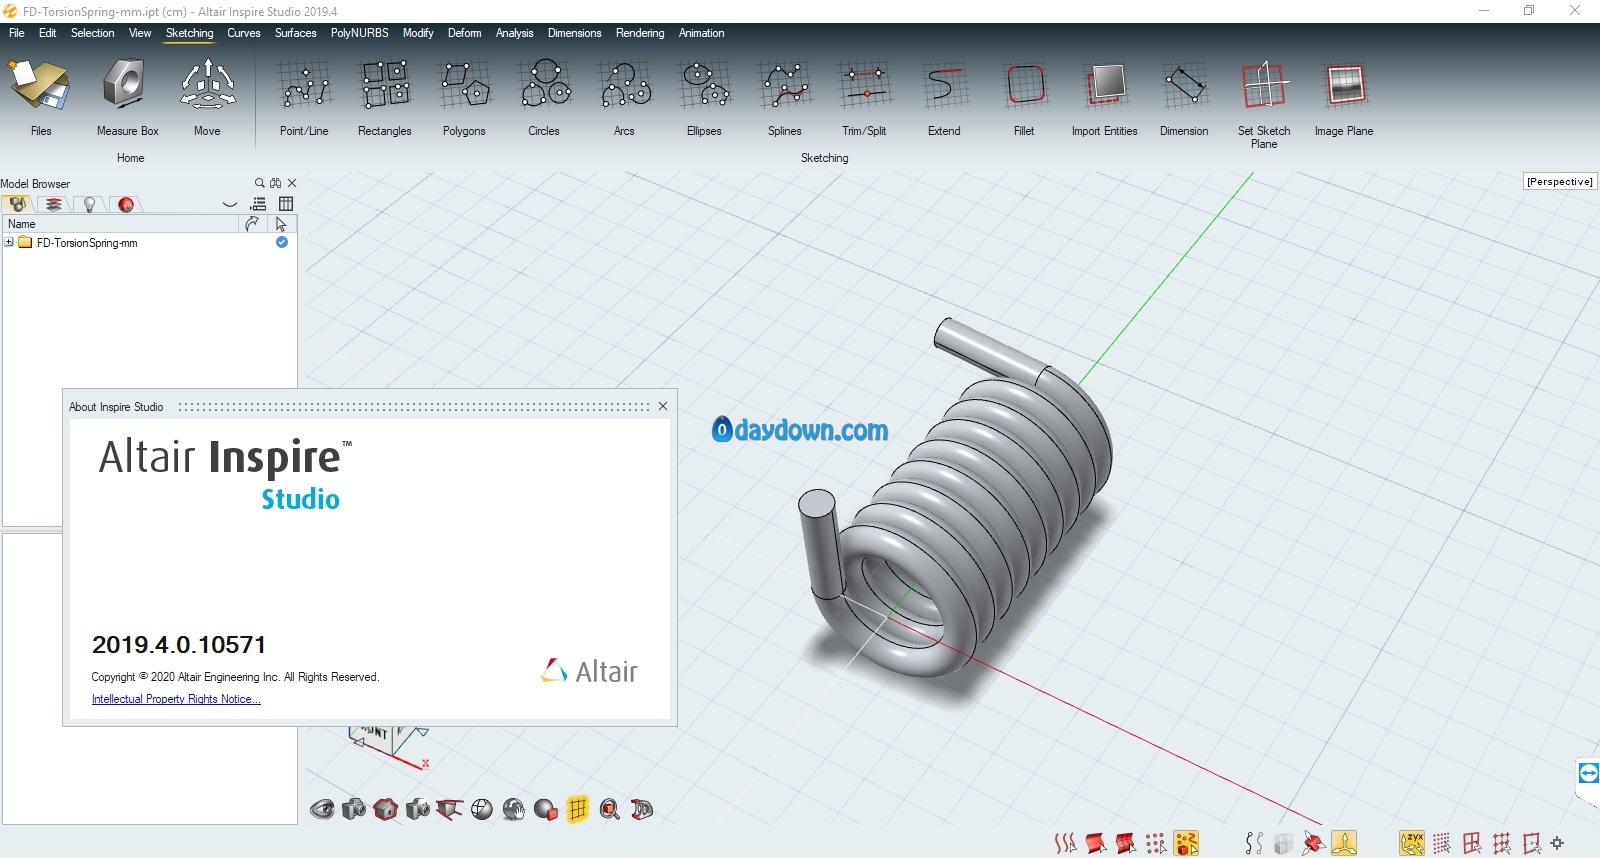Choose the Ellipses sketch tool
Image resolution: width=1600 pixels, height=858 pixels.
pos(704,98)
